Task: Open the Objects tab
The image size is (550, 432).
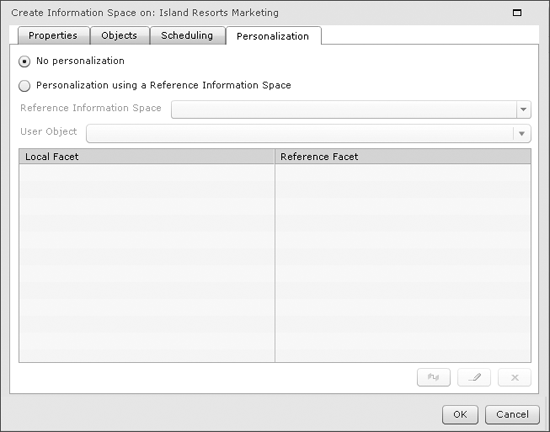Action: tap(119, 35)
